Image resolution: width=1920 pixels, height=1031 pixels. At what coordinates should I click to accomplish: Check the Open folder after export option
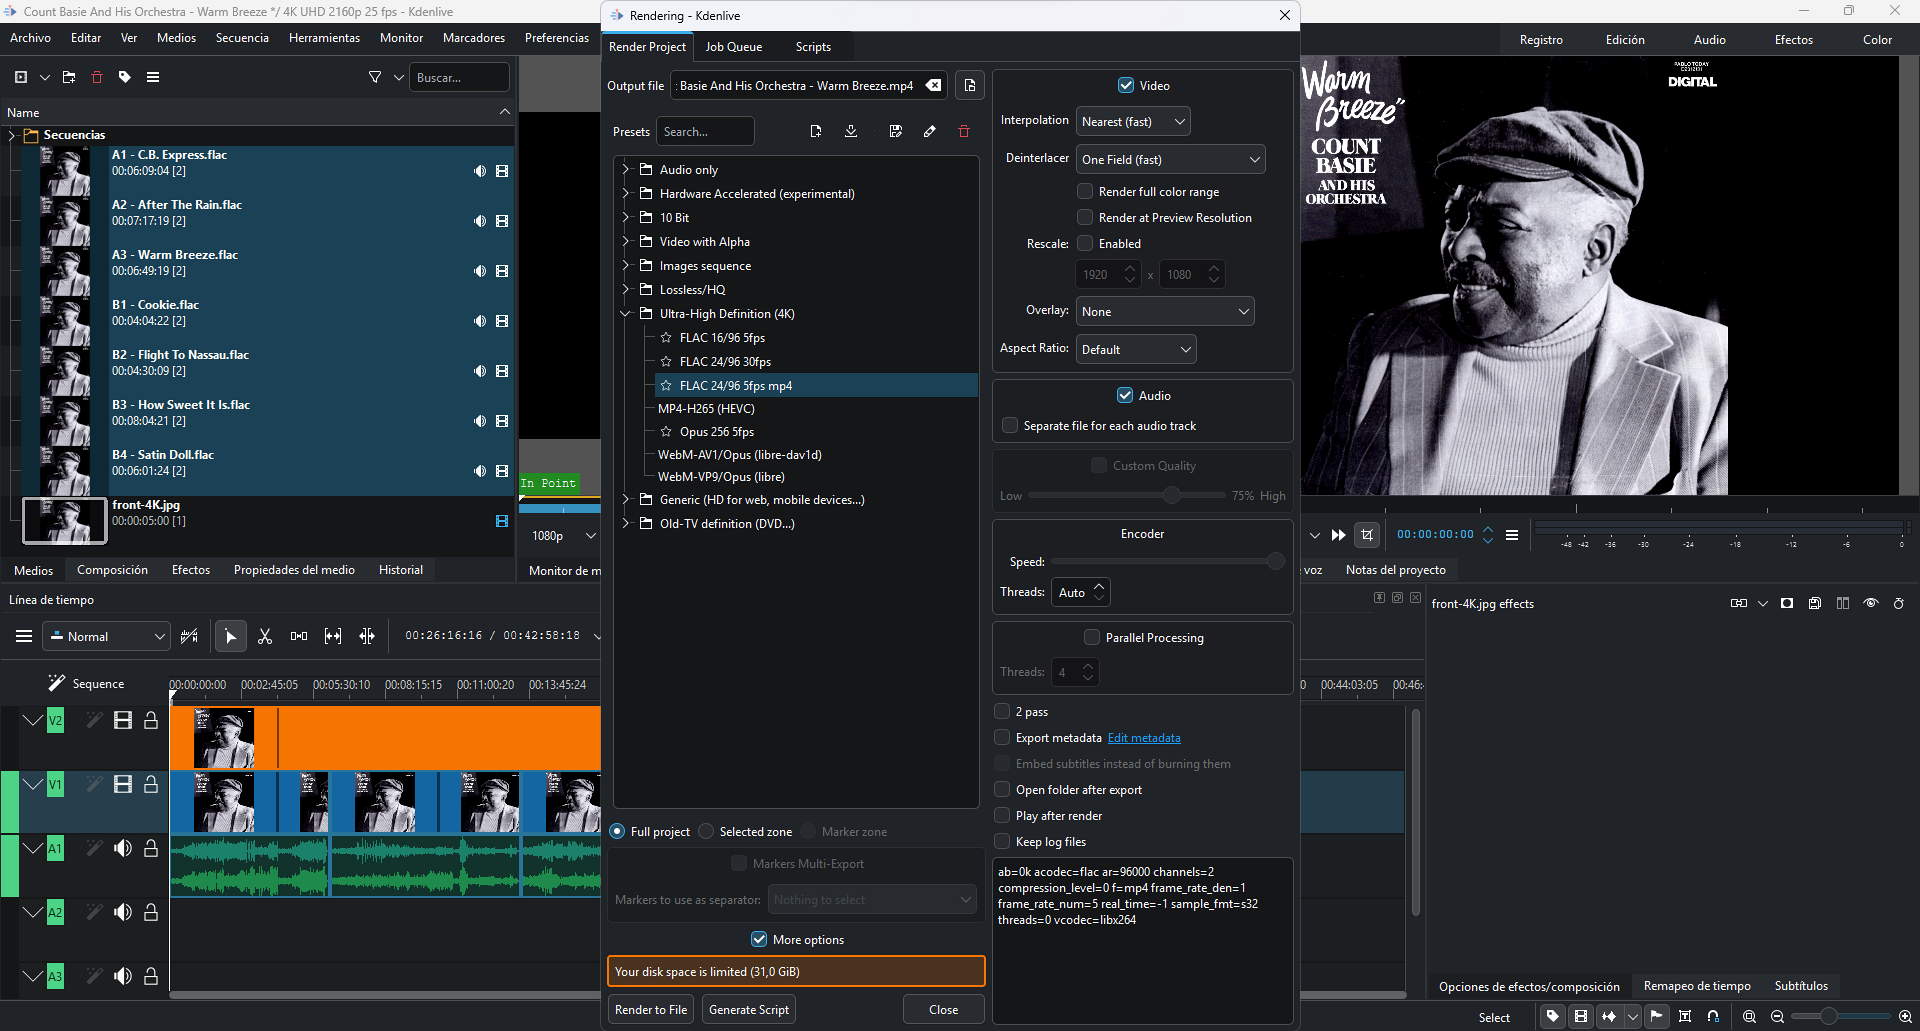(x=1003, y=789)
